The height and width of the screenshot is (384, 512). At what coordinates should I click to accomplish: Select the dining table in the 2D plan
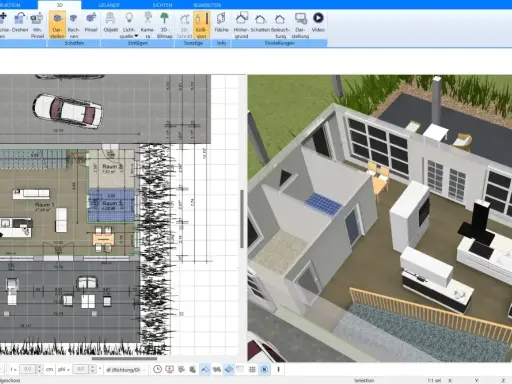(x=103, y=239)
